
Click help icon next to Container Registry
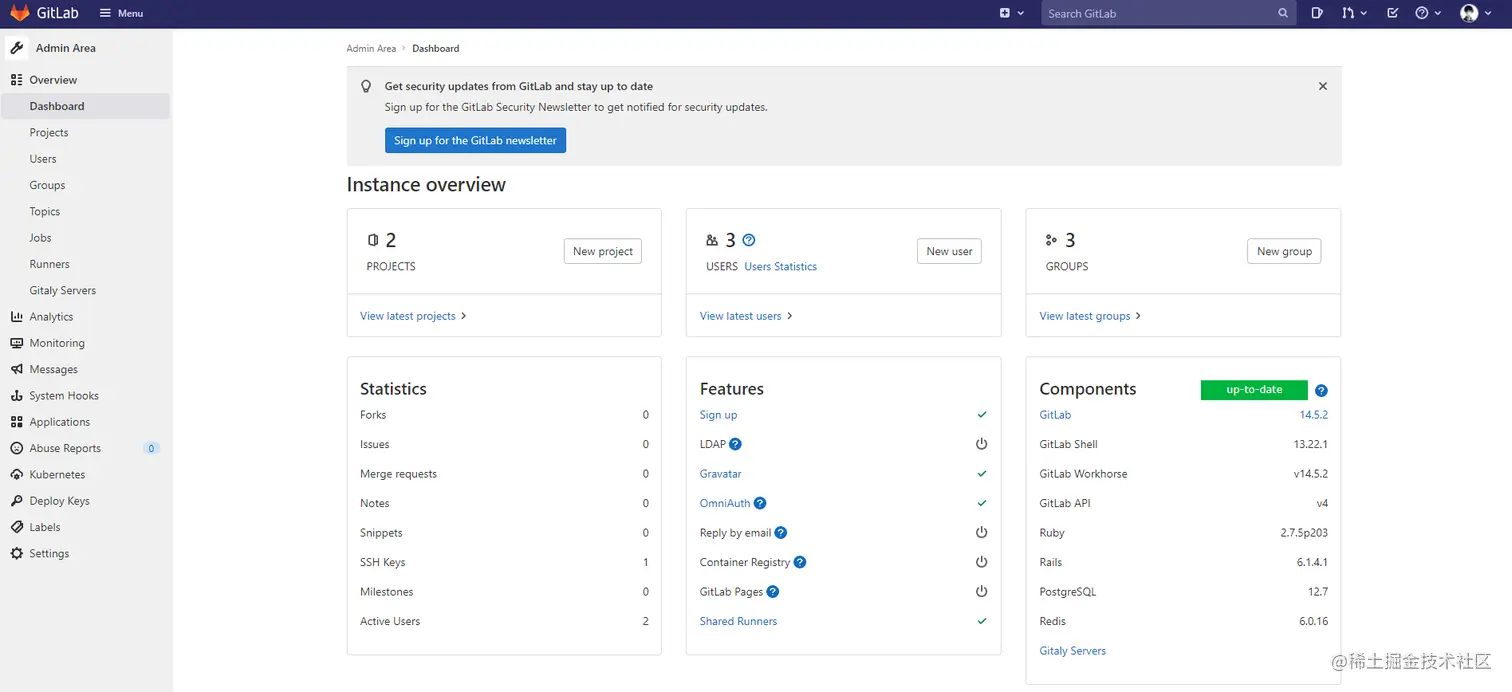coord(800,562)
